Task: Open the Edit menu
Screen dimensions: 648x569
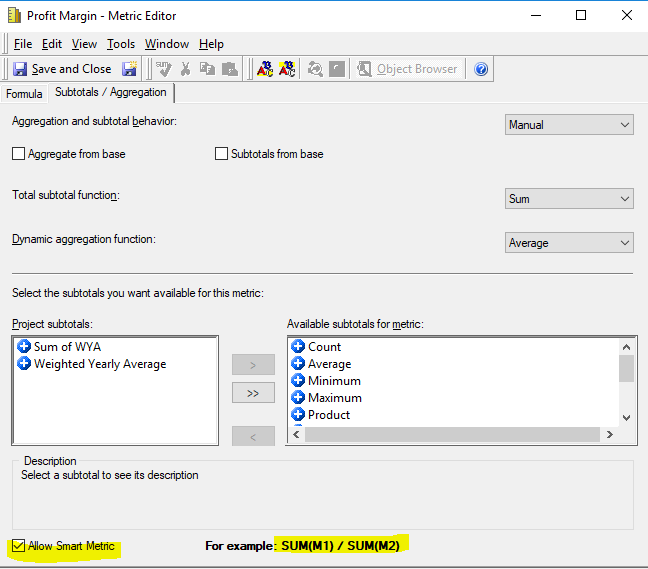Action: (x=52, y=44)
